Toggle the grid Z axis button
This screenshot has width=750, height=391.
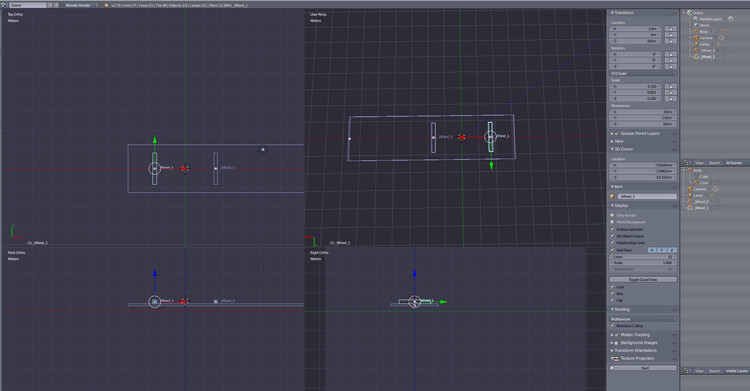(673, 250)
